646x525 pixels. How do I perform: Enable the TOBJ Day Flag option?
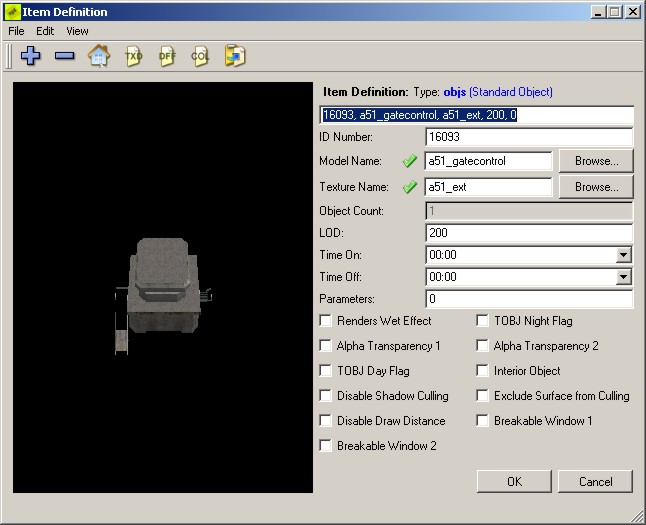[325, 371]
